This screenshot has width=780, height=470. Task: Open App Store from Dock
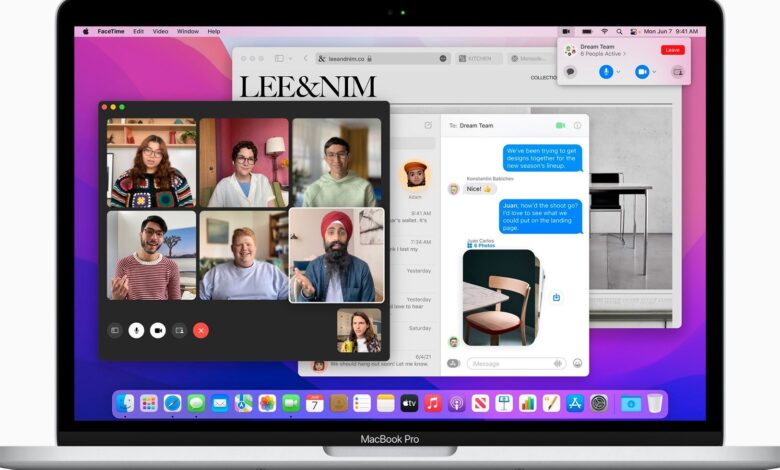[x=575, y=403]
